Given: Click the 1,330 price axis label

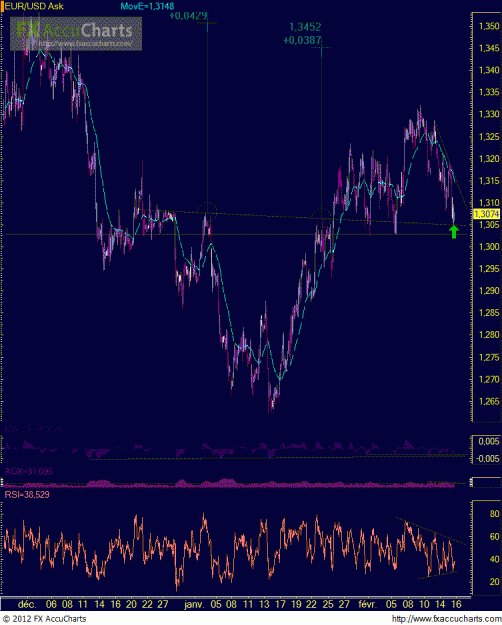Looking at the screenshot, I should pyautogui.click(x=489, y=114).
